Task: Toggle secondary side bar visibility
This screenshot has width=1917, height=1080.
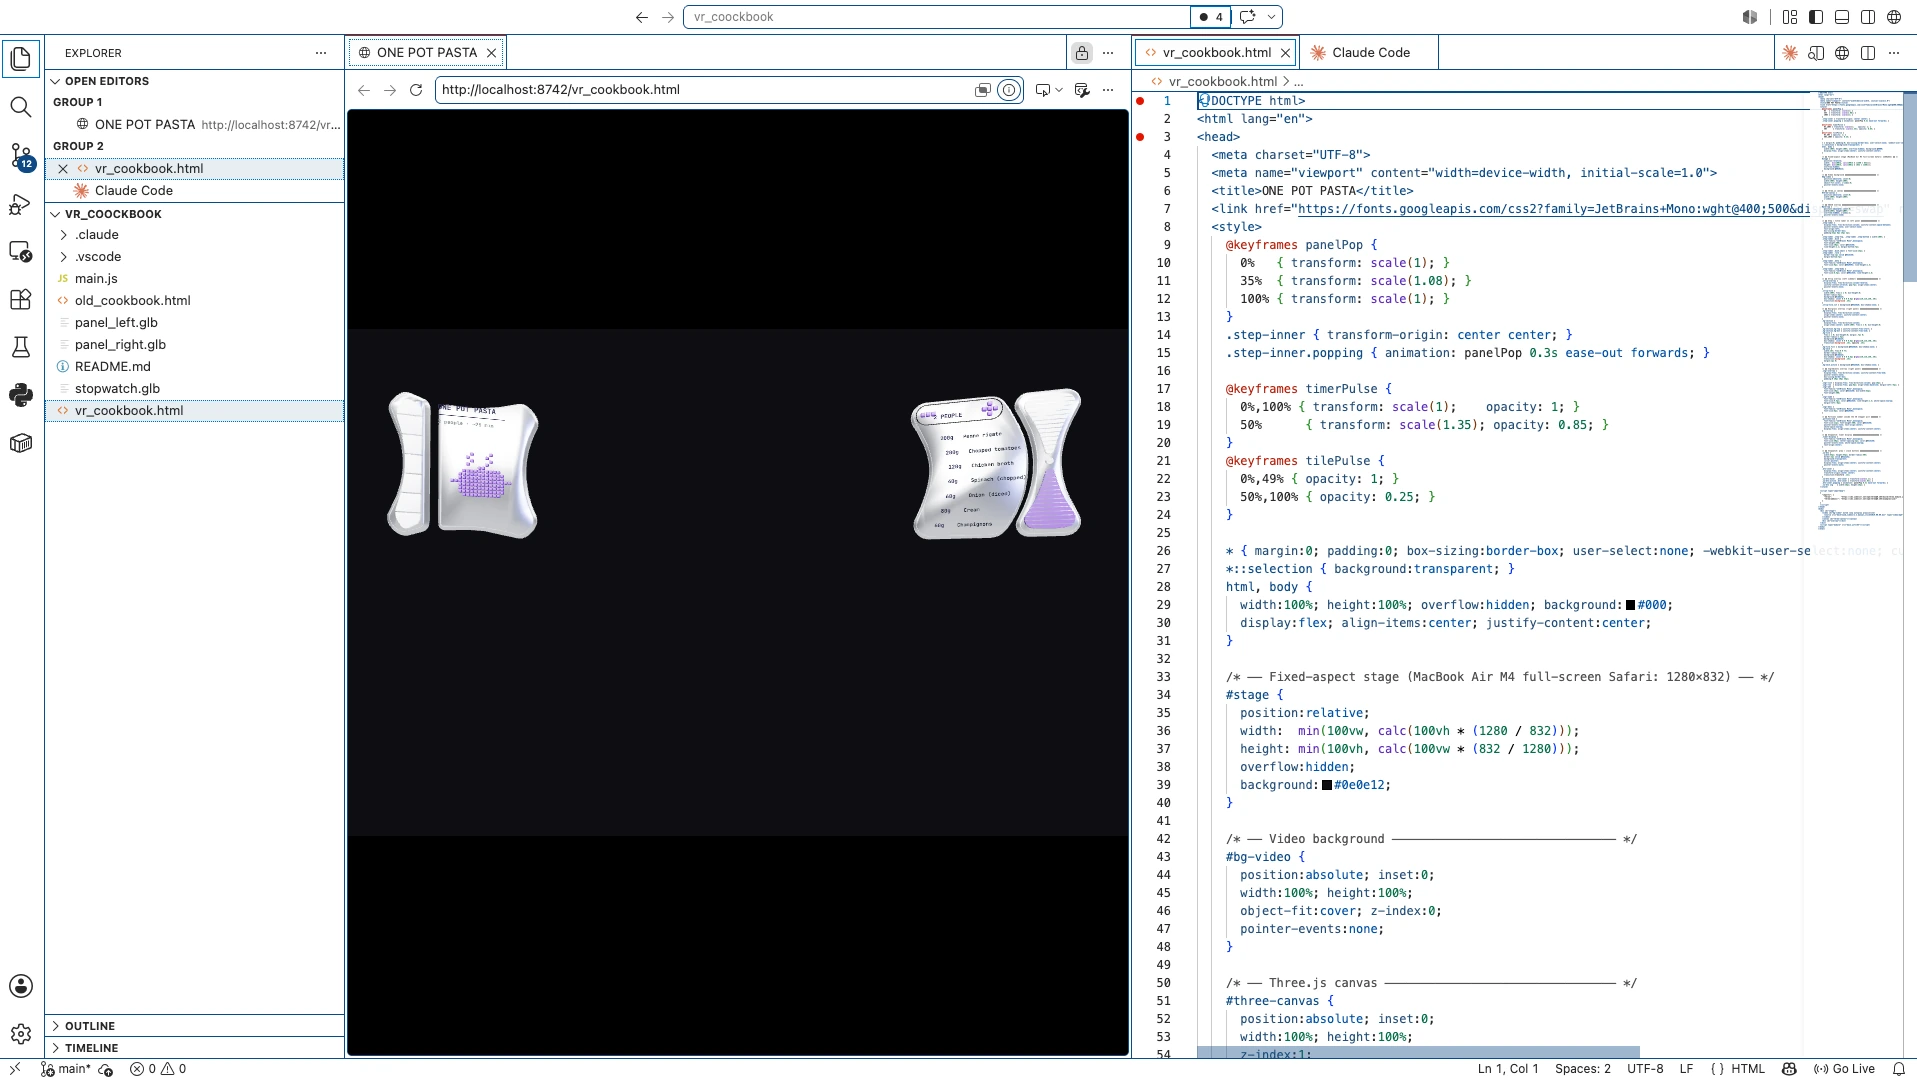Action: pyautogui.click(x=1868, y=17)
